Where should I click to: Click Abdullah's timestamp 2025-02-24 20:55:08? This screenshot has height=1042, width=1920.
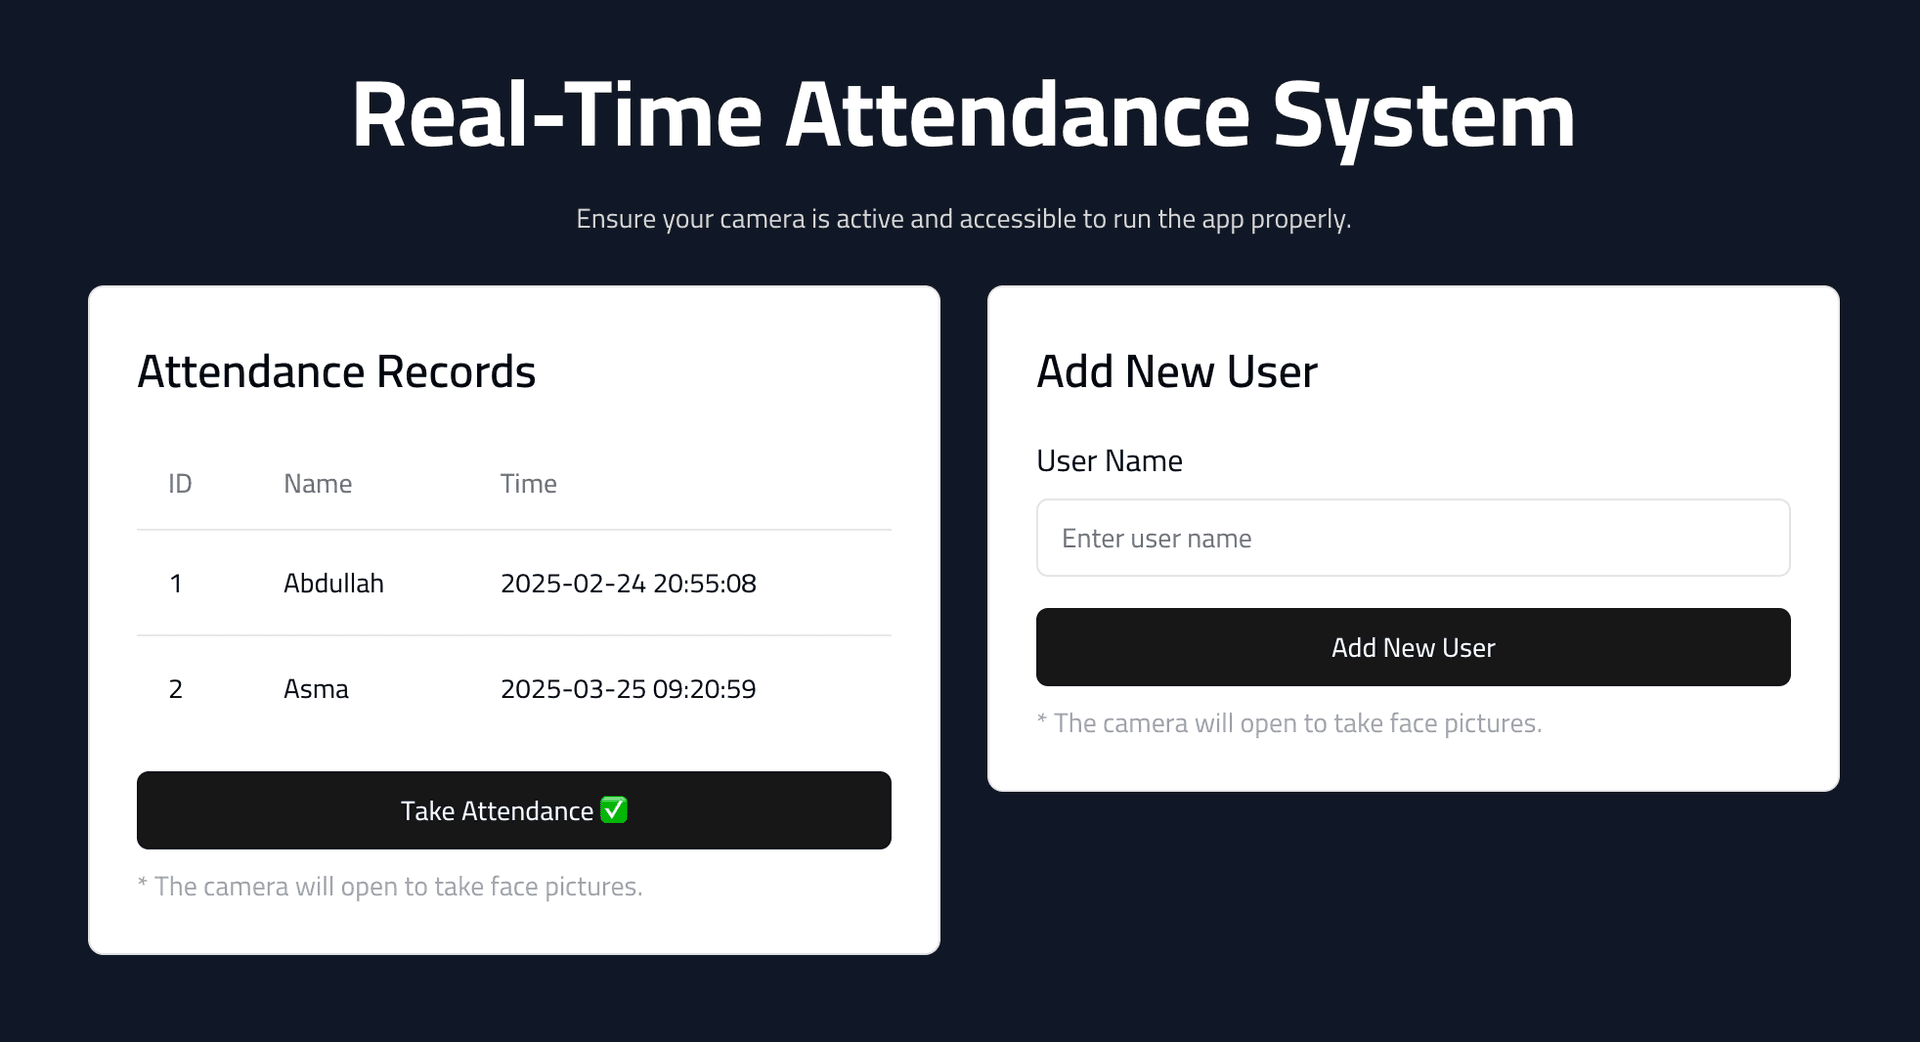(629, 584)
